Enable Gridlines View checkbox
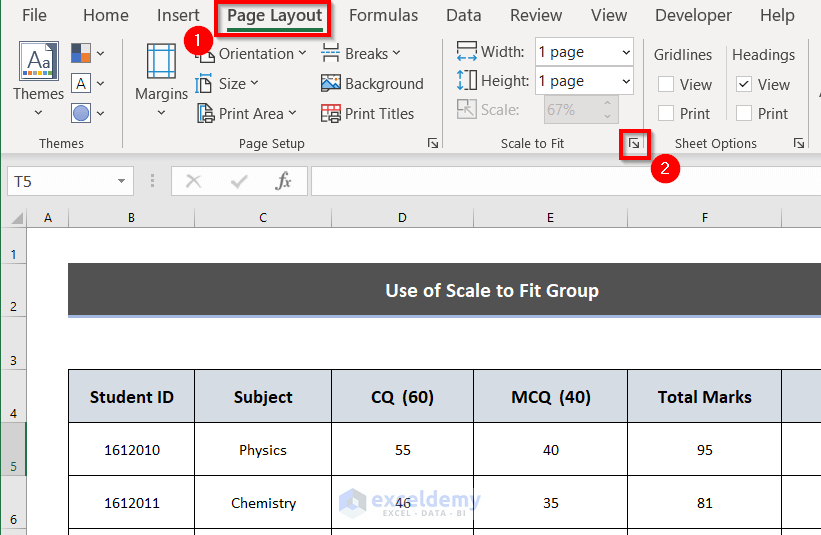 (666, 85)
